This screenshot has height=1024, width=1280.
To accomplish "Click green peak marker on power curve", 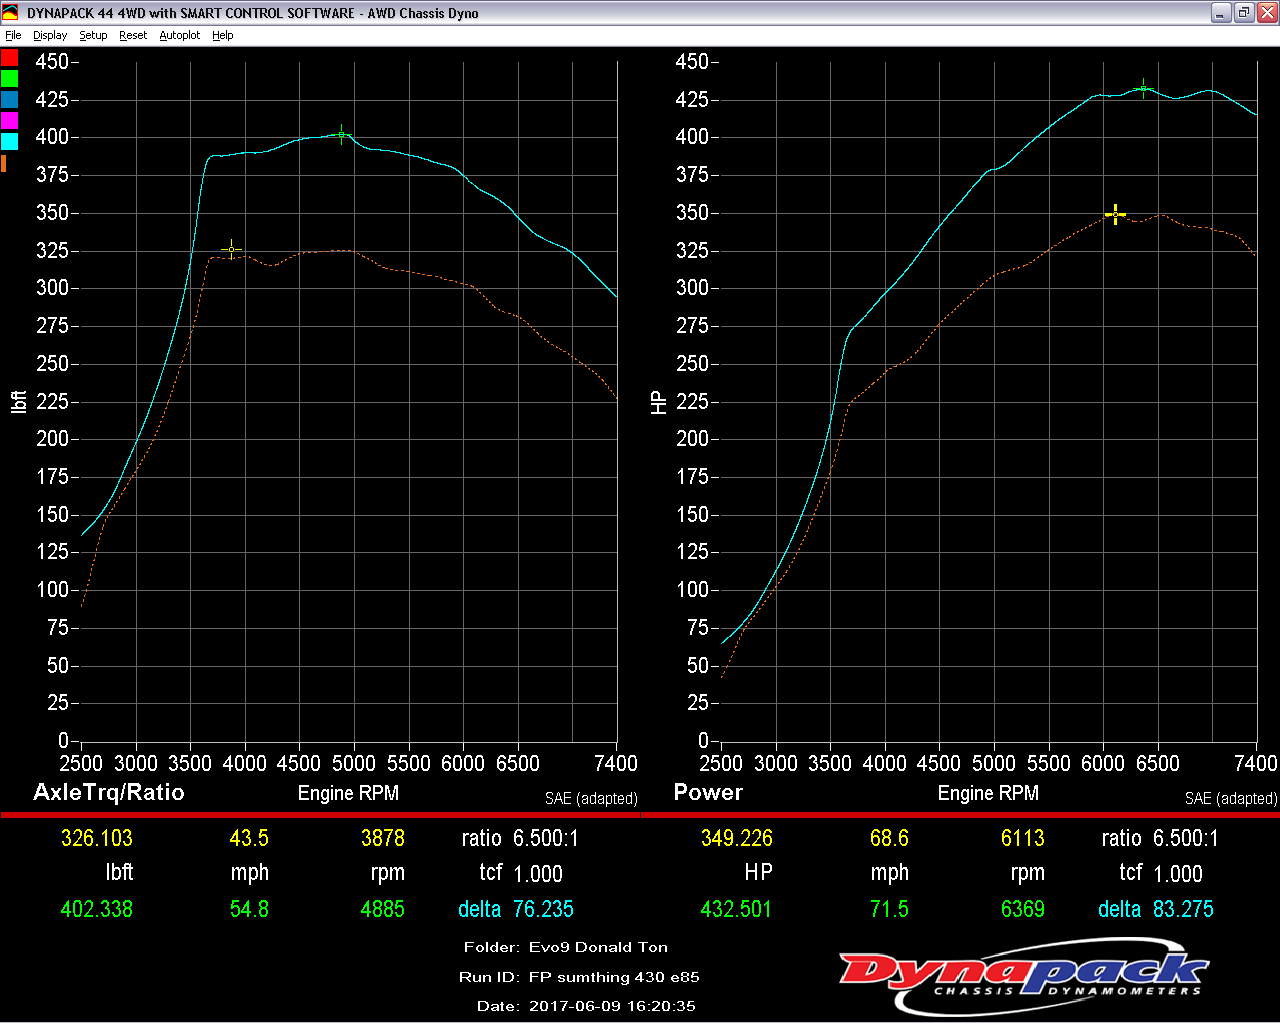I will 1143,89.
